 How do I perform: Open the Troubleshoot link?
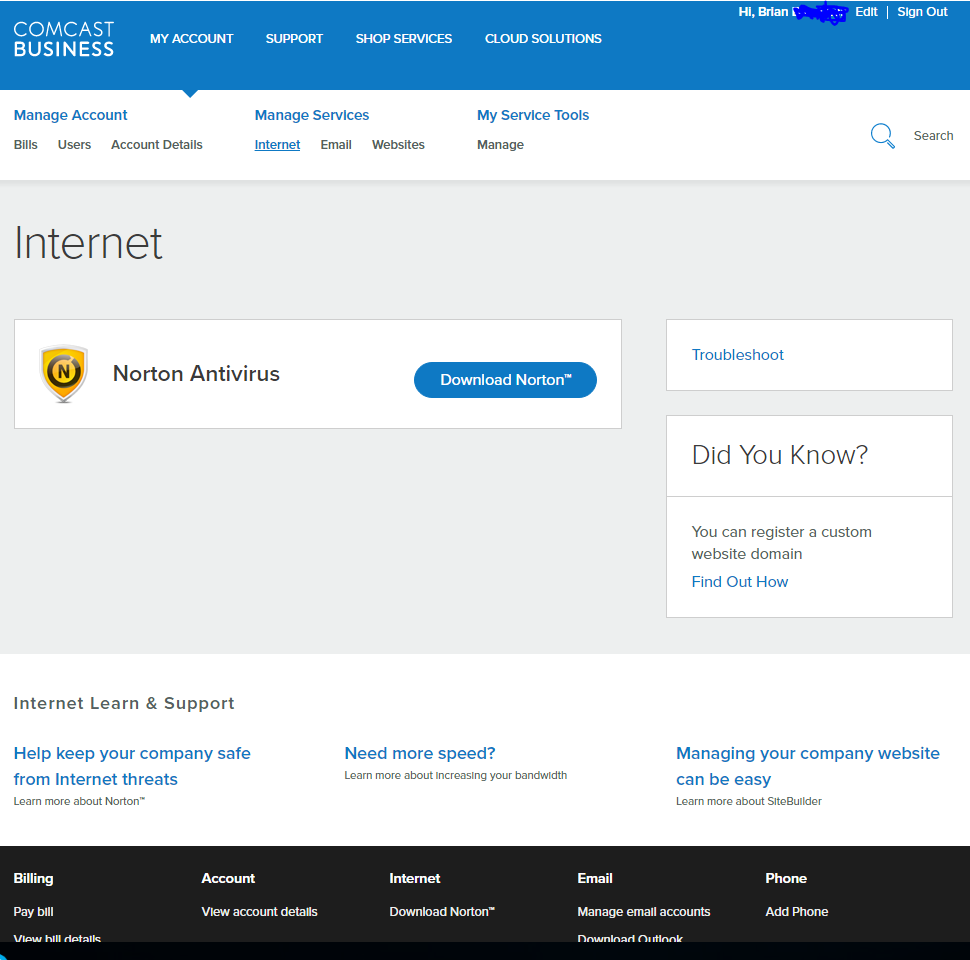(738, 355)
